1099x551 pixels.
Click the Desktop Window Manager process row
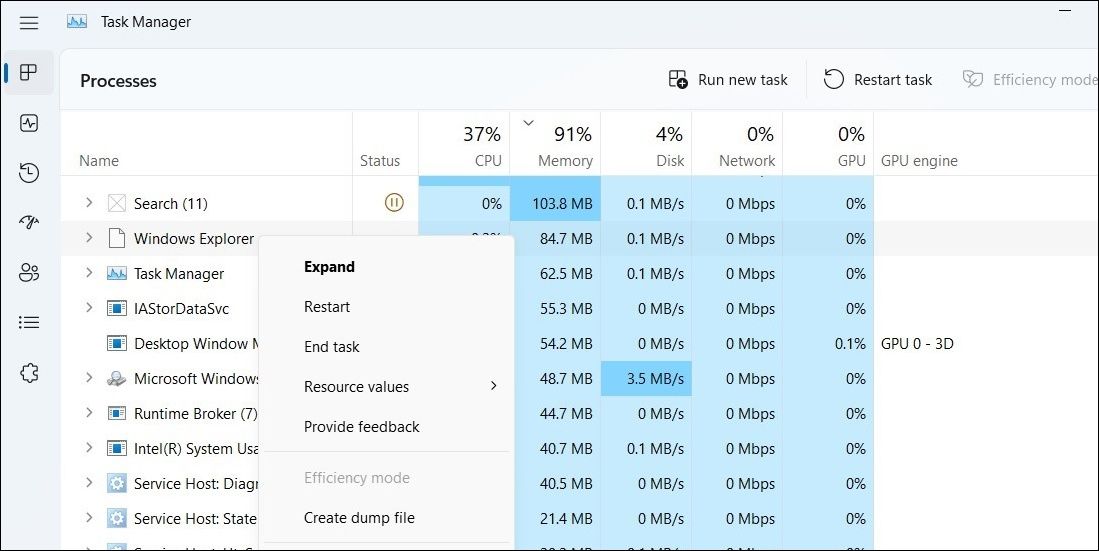pos(190,344)
